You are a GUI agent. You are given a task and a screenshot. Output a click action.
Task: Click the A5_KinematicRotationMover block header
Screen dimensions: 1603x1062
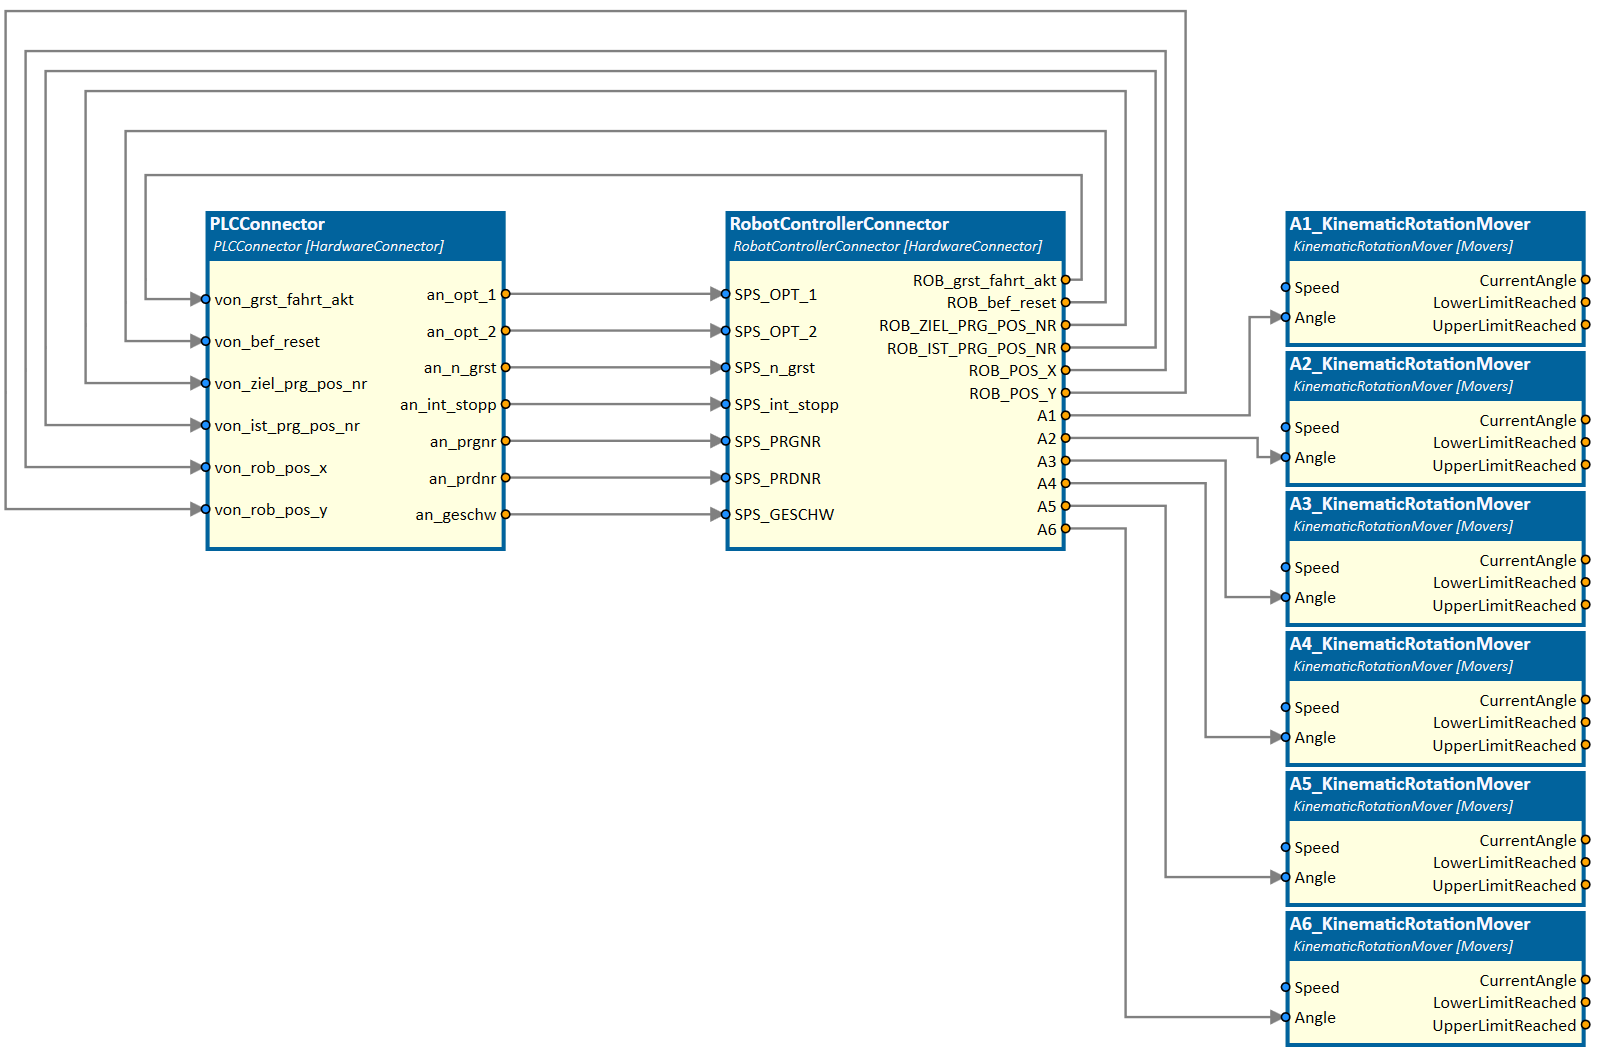tap(1435, 795)
